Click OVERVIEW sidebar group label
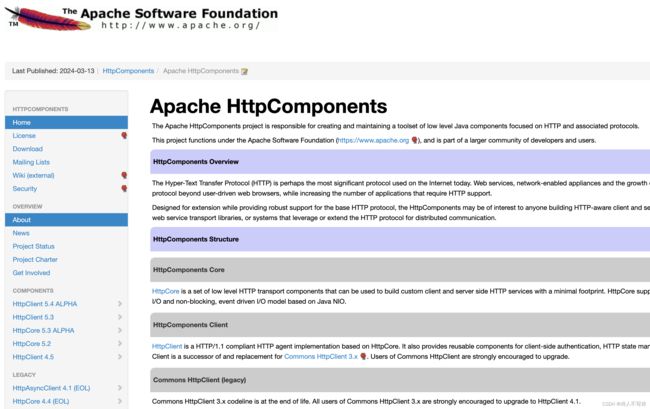650x409 pixels. pyautogui.click(x=27, y=206)
